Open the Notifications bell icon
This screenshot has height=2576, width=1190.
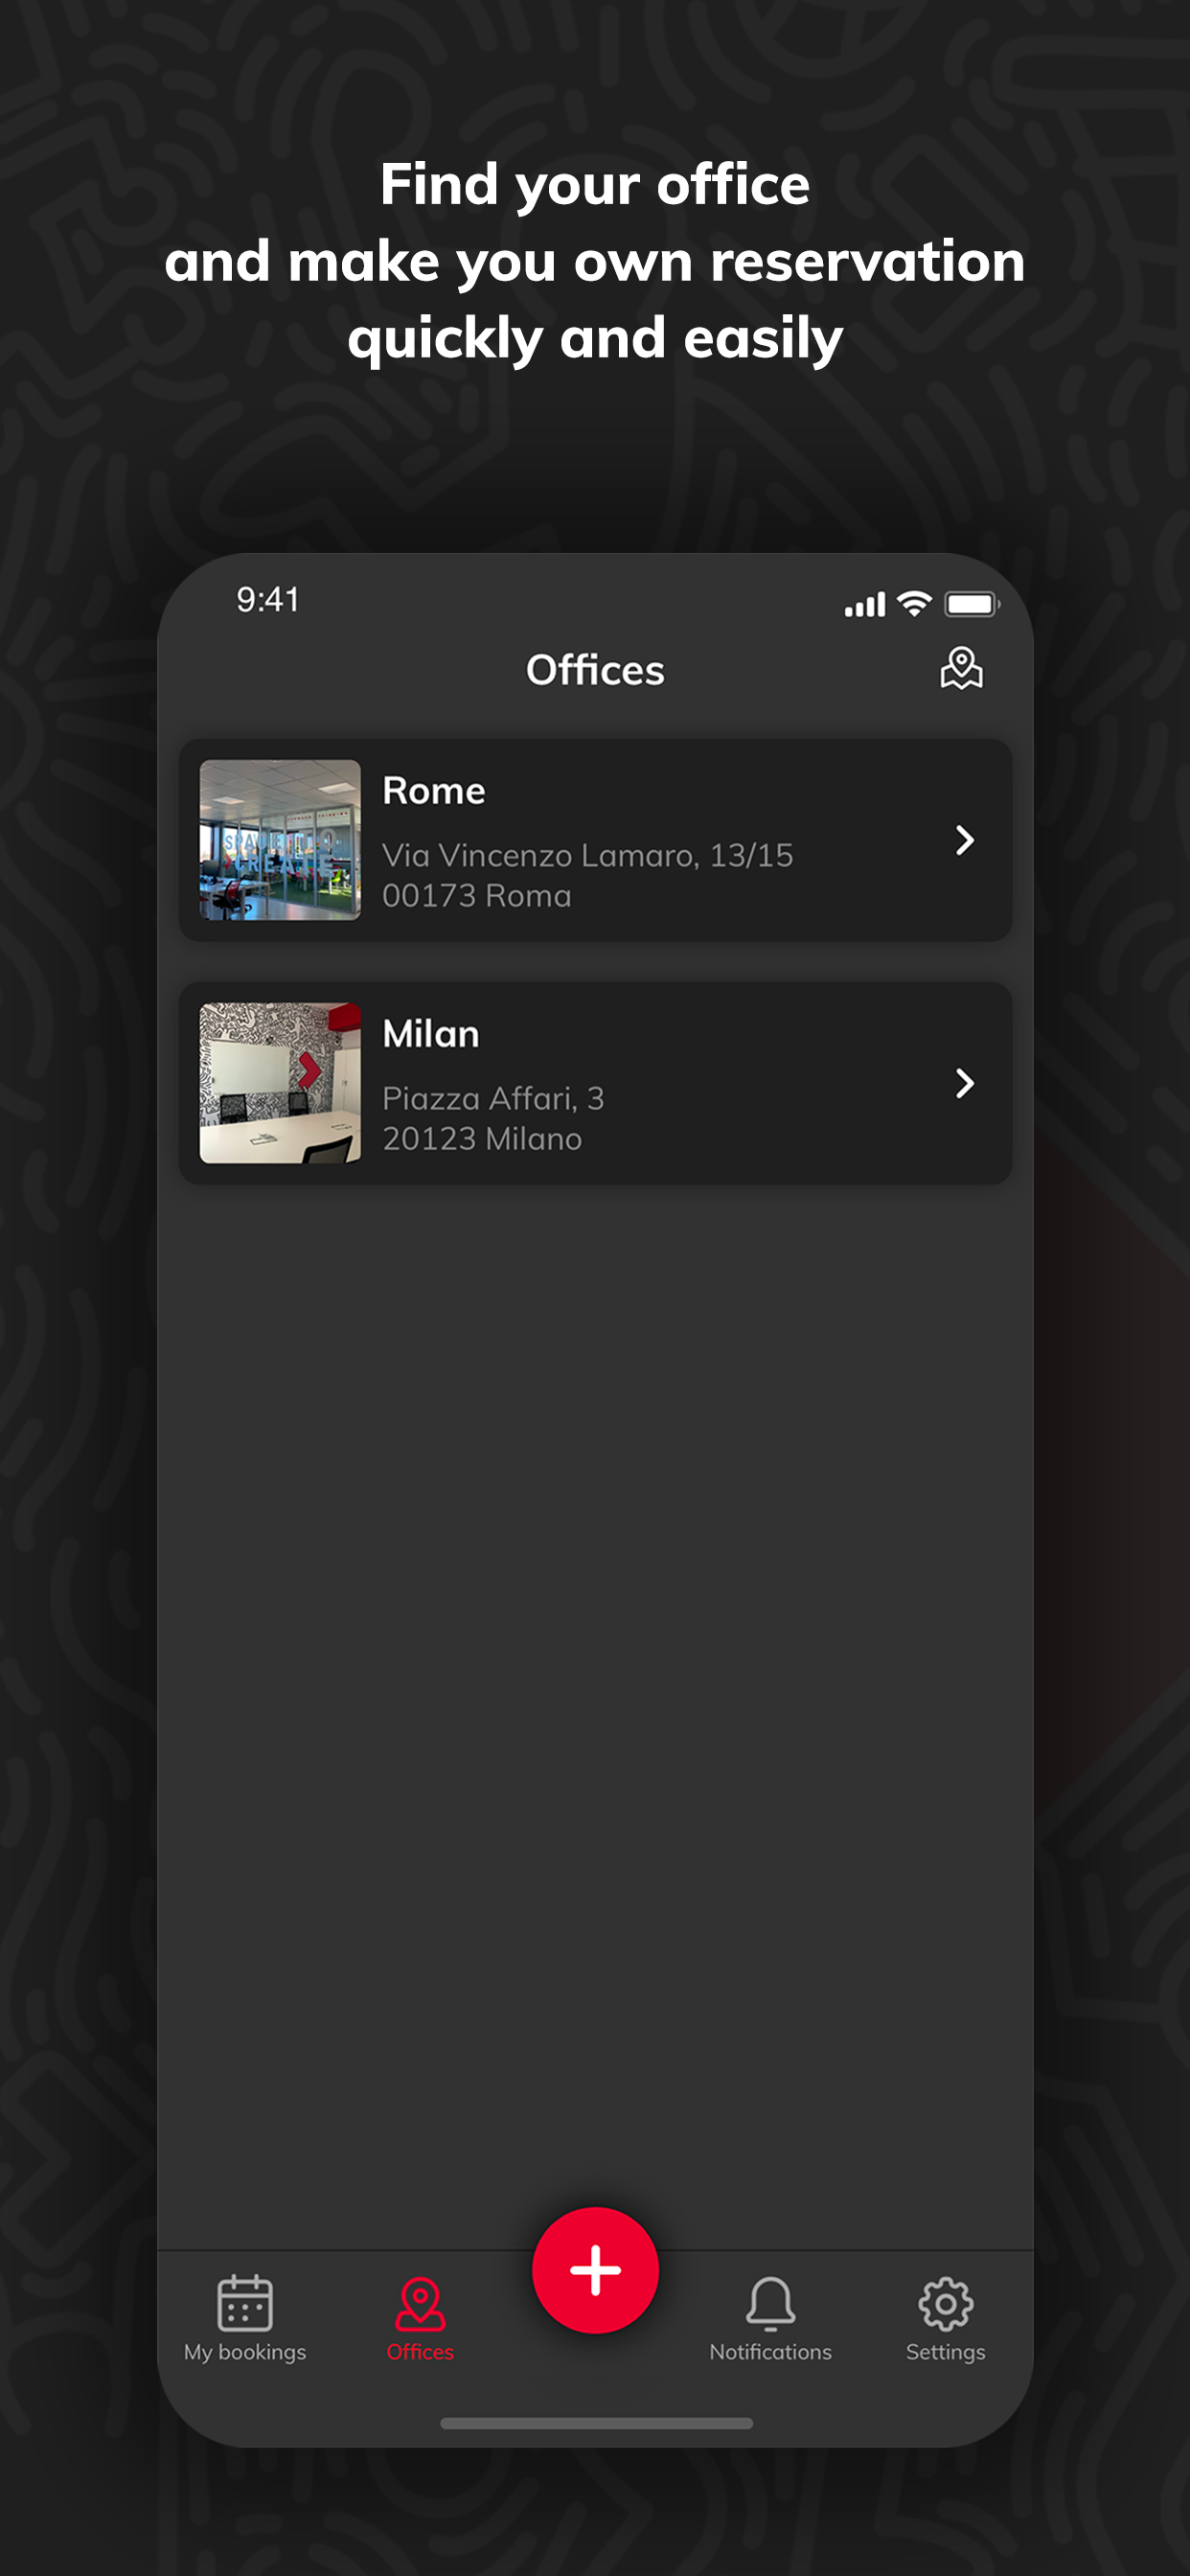770,2303
